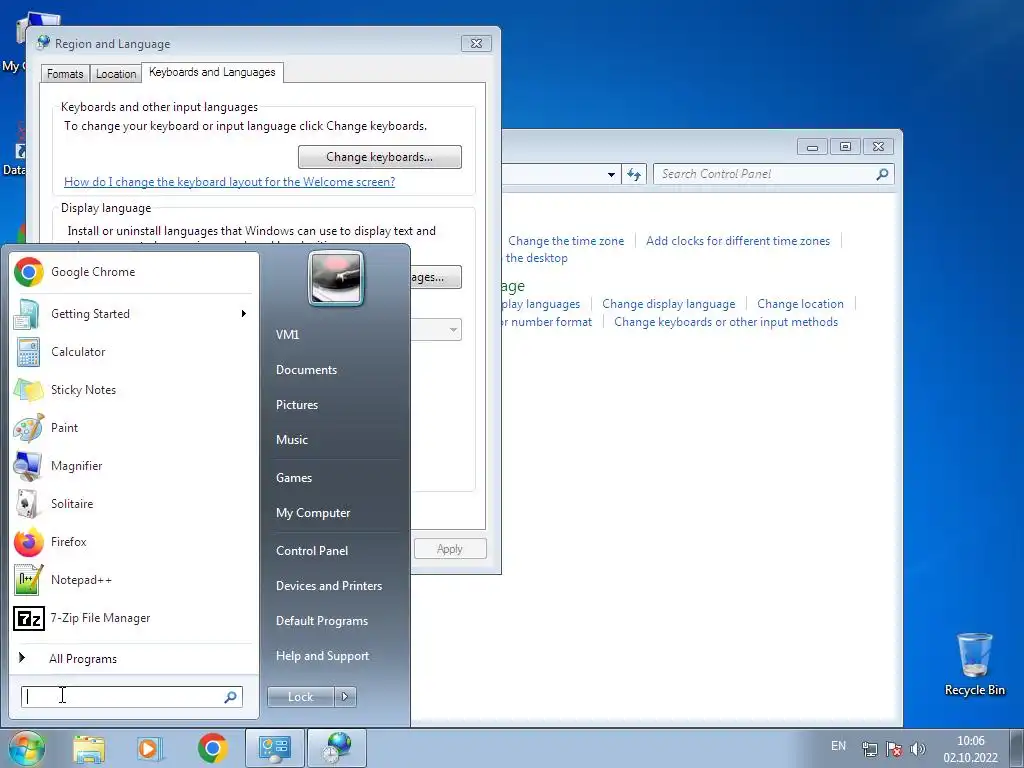Open Notepad++ from the Start menu
Screen dimensions: 1024x768
(x=133, y=580)
